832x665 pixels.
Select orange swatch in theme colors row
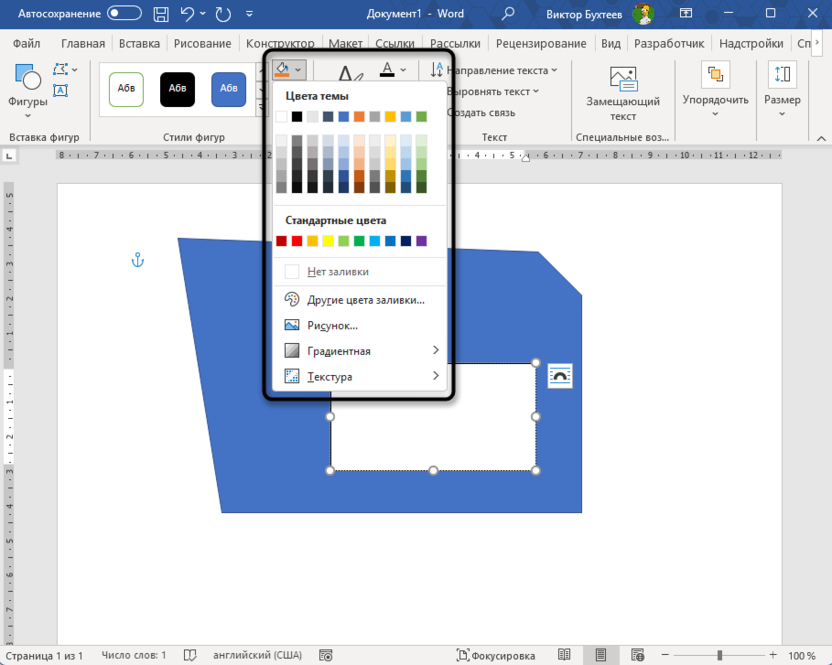pyautogui.click(x=359, y=117)
